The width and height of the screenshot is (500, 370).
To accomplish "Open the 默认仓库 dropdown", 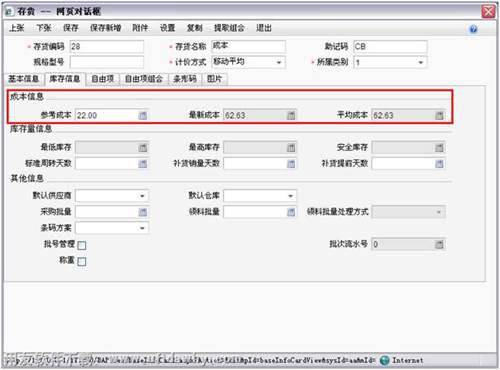I will tap(291, 196).
